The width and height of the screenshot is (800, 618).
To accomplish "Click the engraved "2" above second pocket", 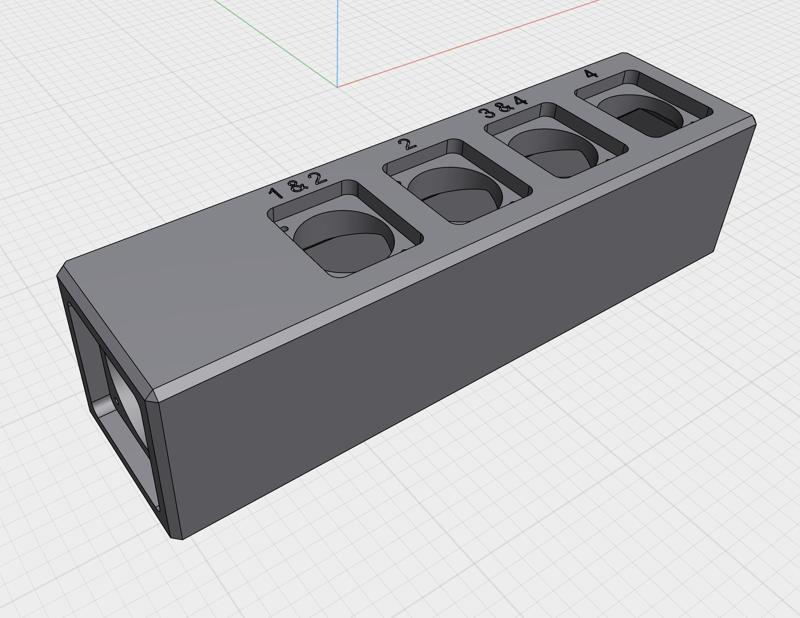I will [x=407, y=144].
